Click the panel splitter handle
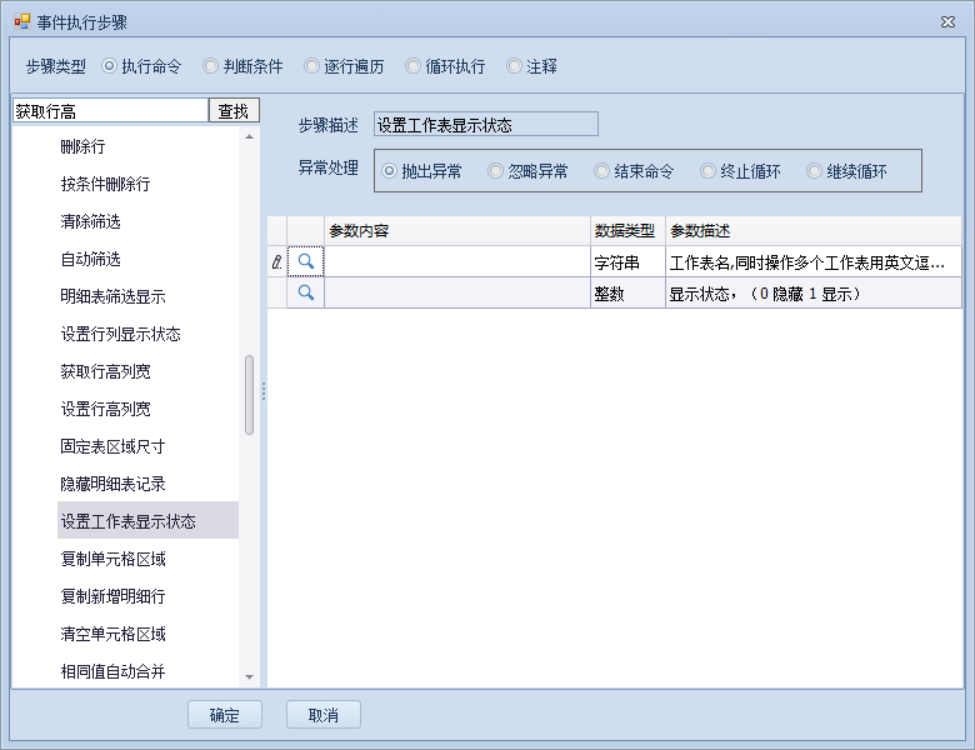Viewport: 975px width, 750px height. [x=264, y=390]
